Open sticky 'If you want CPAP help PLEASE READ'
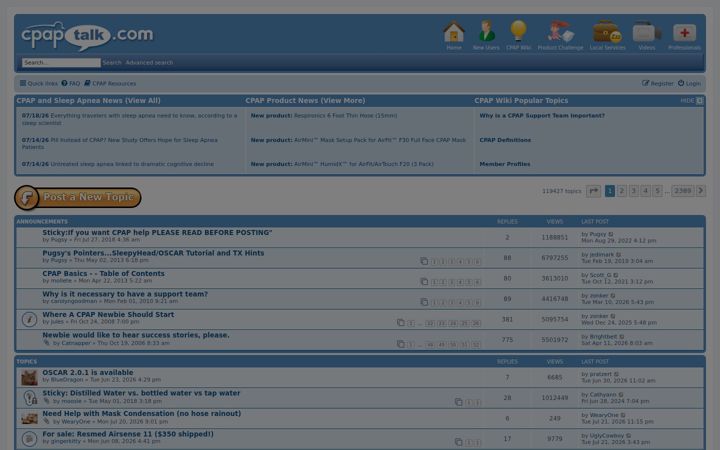The image size is (720, 450). 157,233
